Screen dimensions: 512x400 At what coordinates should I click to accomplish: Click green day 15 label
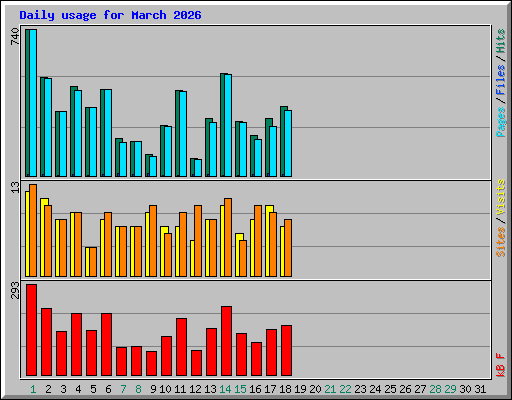(x=240, y=389)
